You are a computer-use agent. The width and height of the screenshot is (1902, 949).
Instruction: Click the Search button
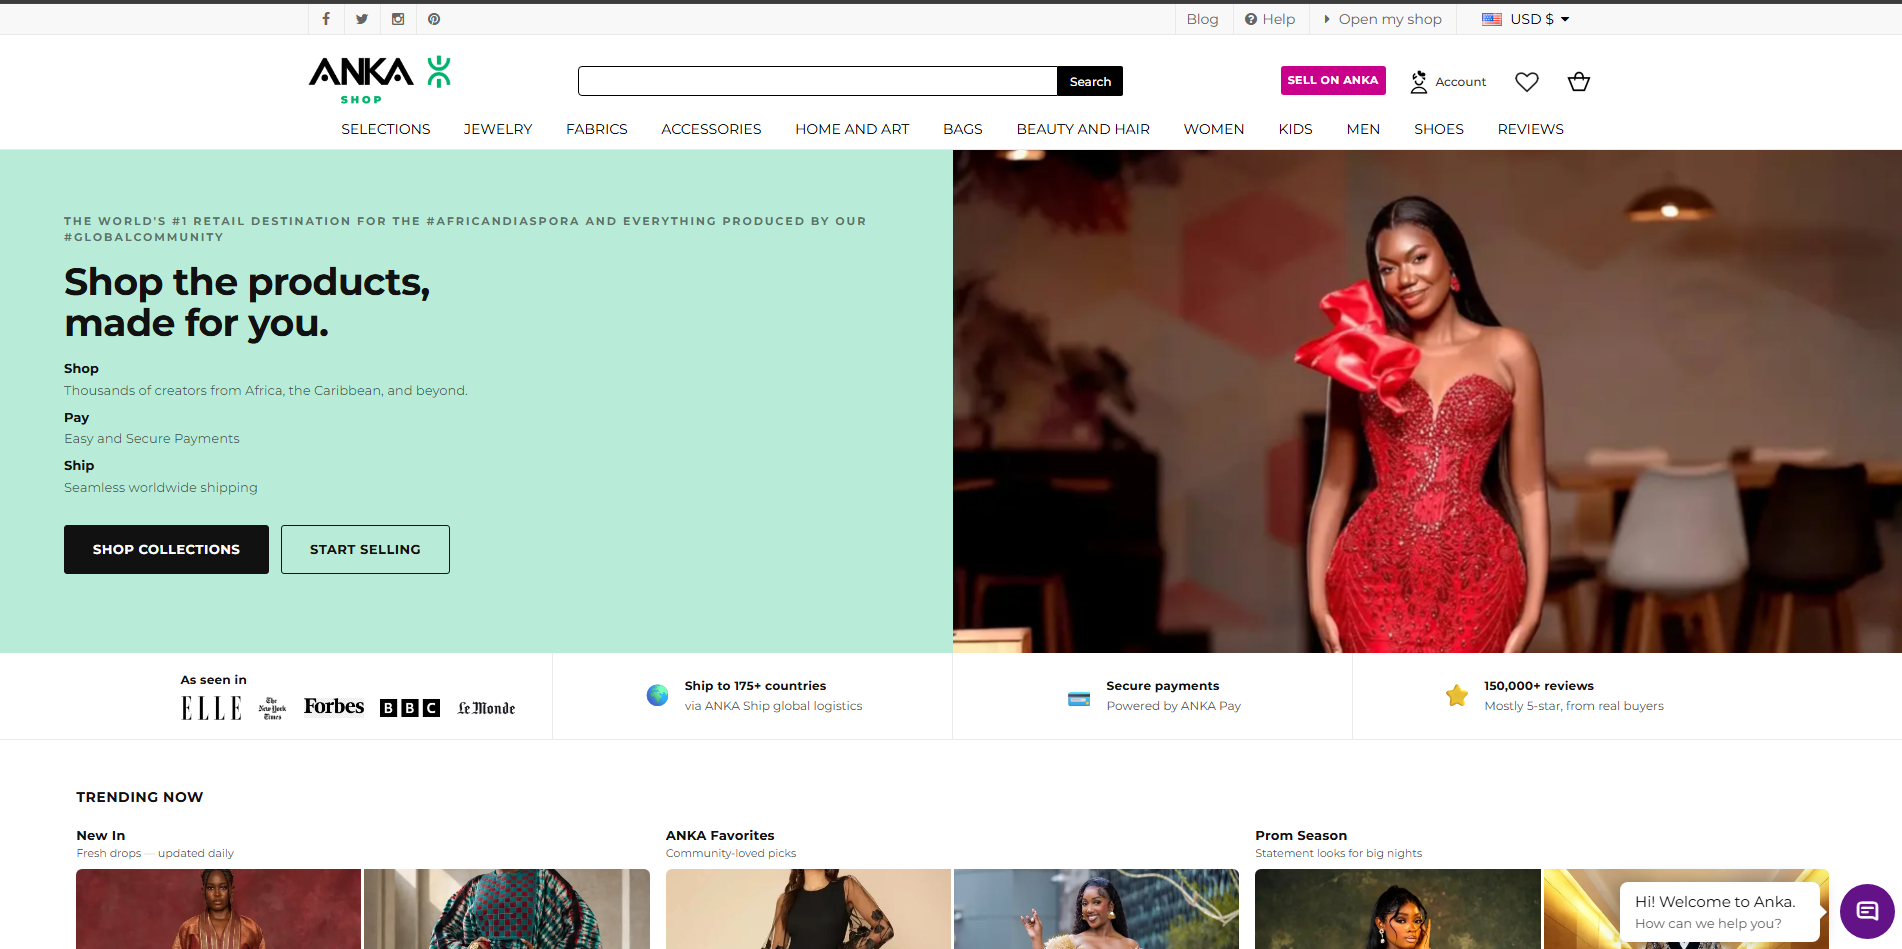tap(1090, 81)
